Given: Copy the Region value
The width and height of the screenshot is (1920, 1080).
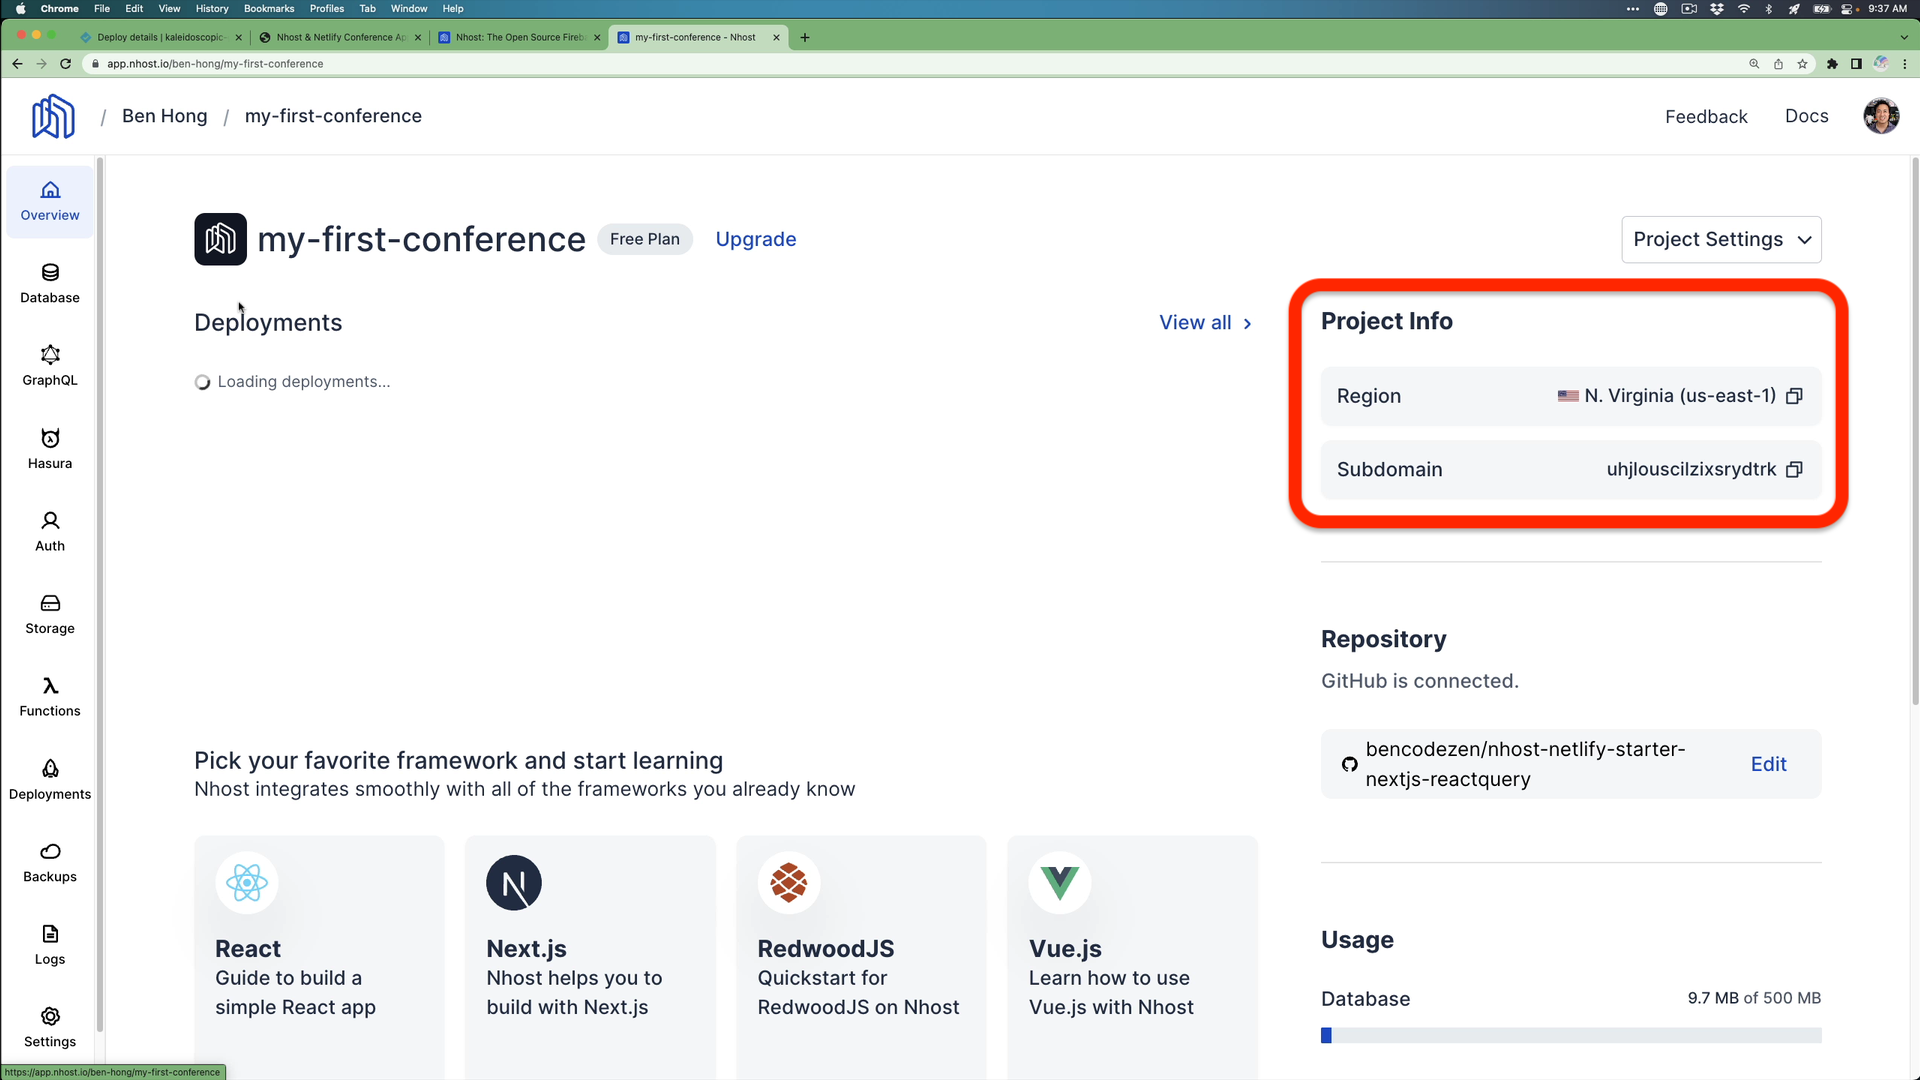Looking at the screenshot, I should tap(1794, 396).
